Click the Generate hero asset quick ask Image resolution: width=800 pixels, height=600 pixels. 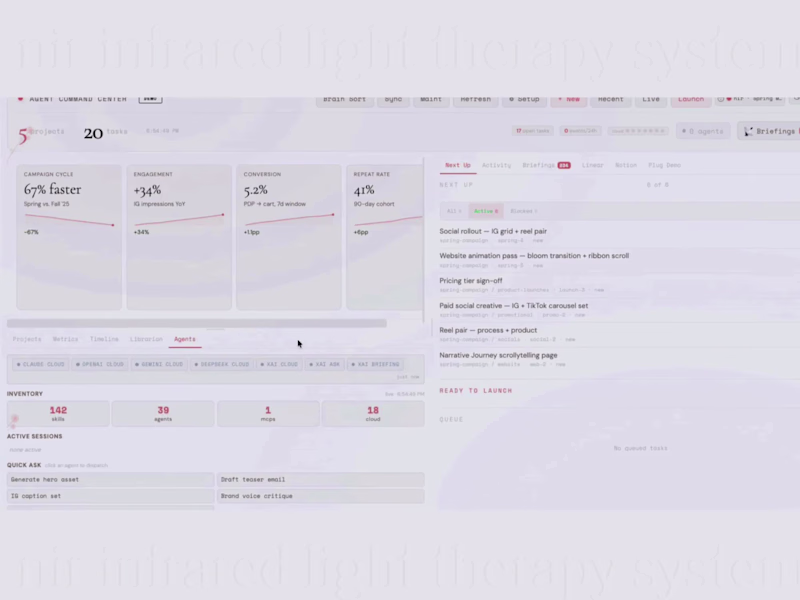click(x=110, y=480)
